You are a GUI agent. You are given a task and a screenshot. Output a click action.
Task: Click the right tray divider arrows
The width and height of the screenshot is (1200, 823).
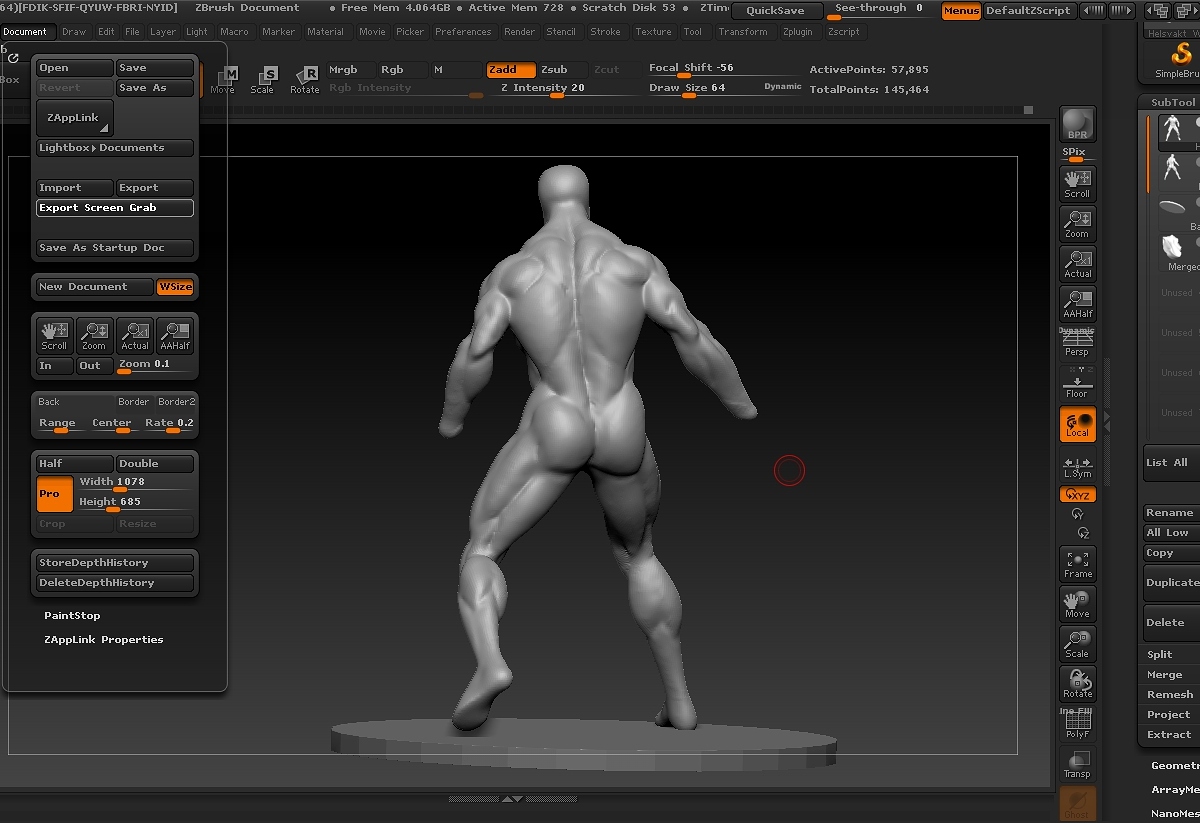tap(1105, 422)
